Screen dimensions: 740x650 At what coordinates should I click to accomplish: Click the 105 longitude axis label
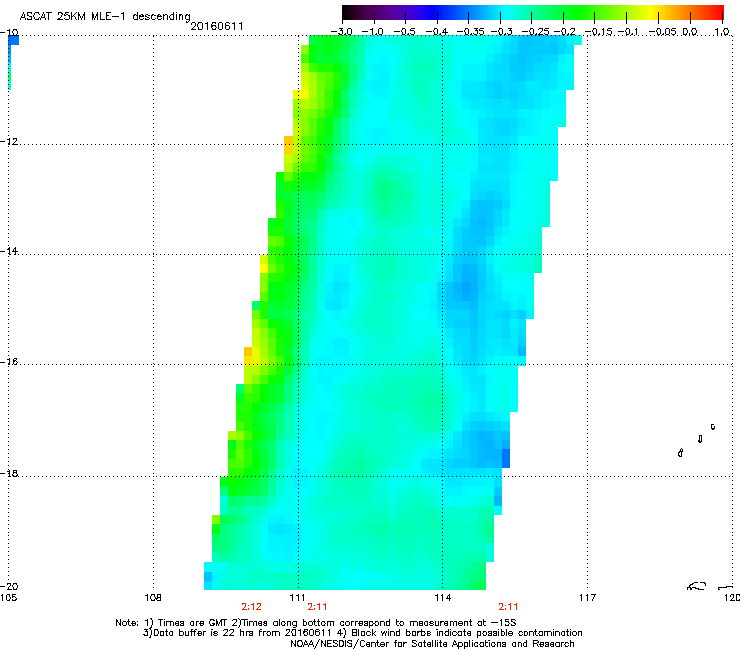click(x=8, y=598)
